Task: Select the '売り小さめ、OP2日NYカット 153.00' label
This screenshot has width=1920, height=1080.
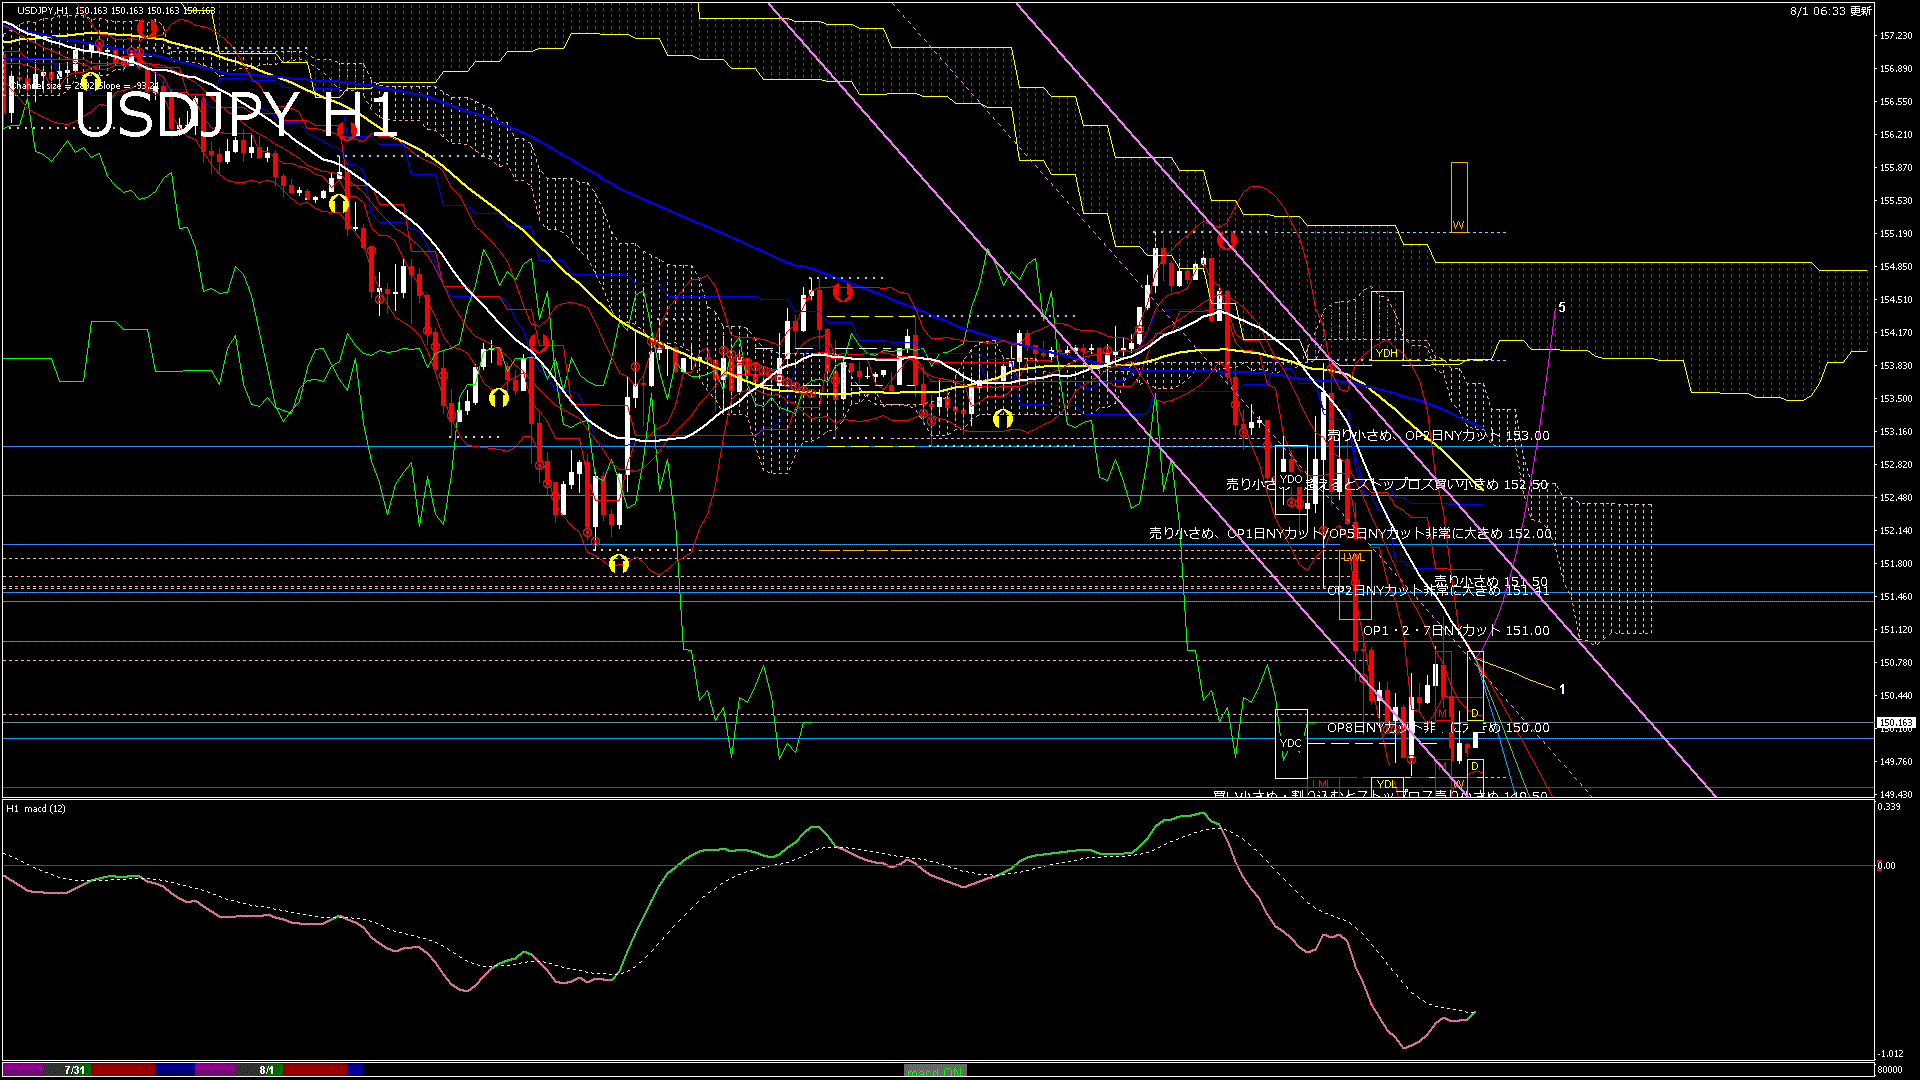Action: 1438,436
